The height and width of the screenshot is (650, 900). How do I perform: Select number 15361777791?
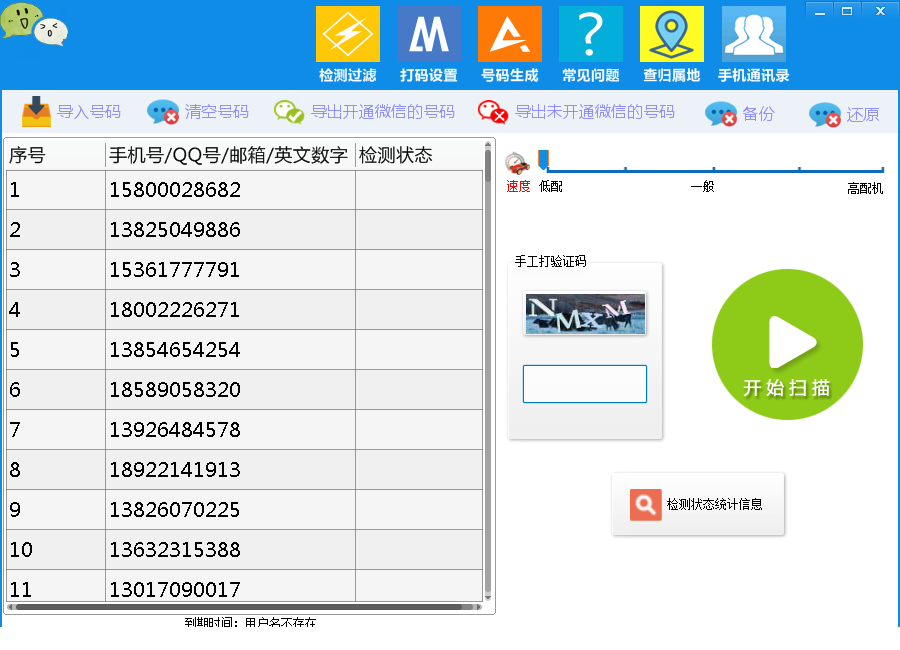click(174, 270)
